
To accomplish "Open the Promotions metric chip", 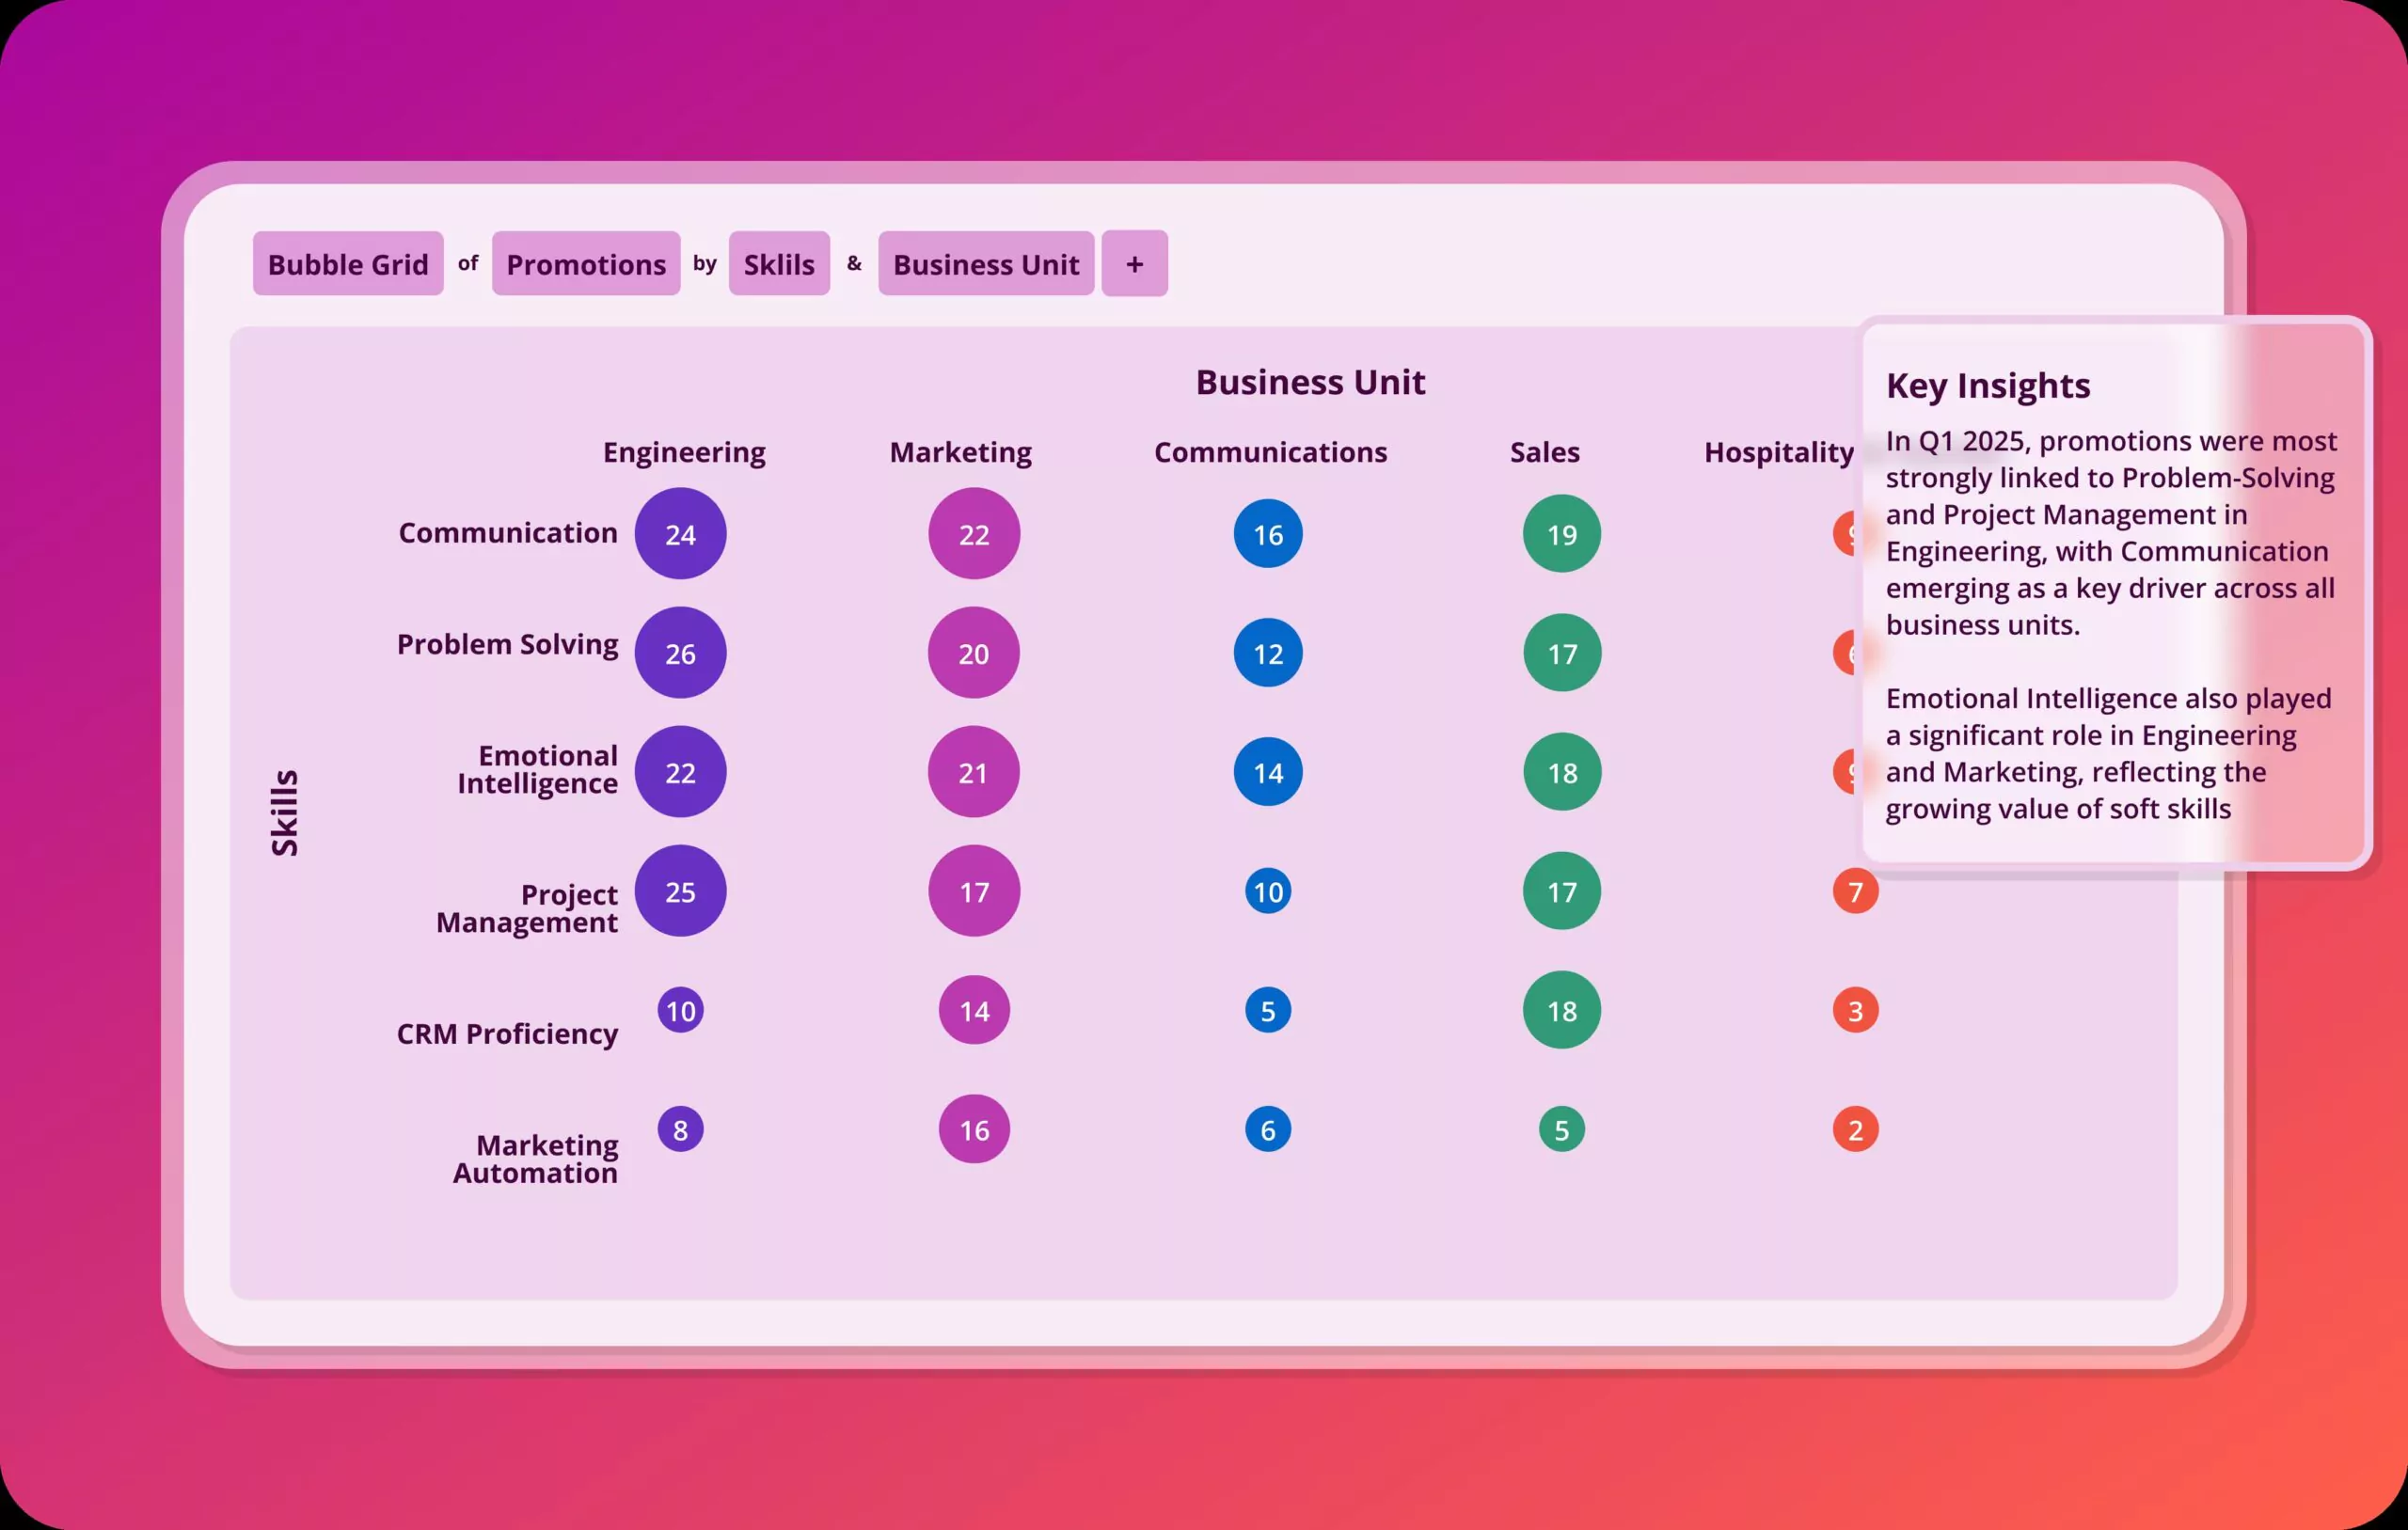I will coord(585,264).
